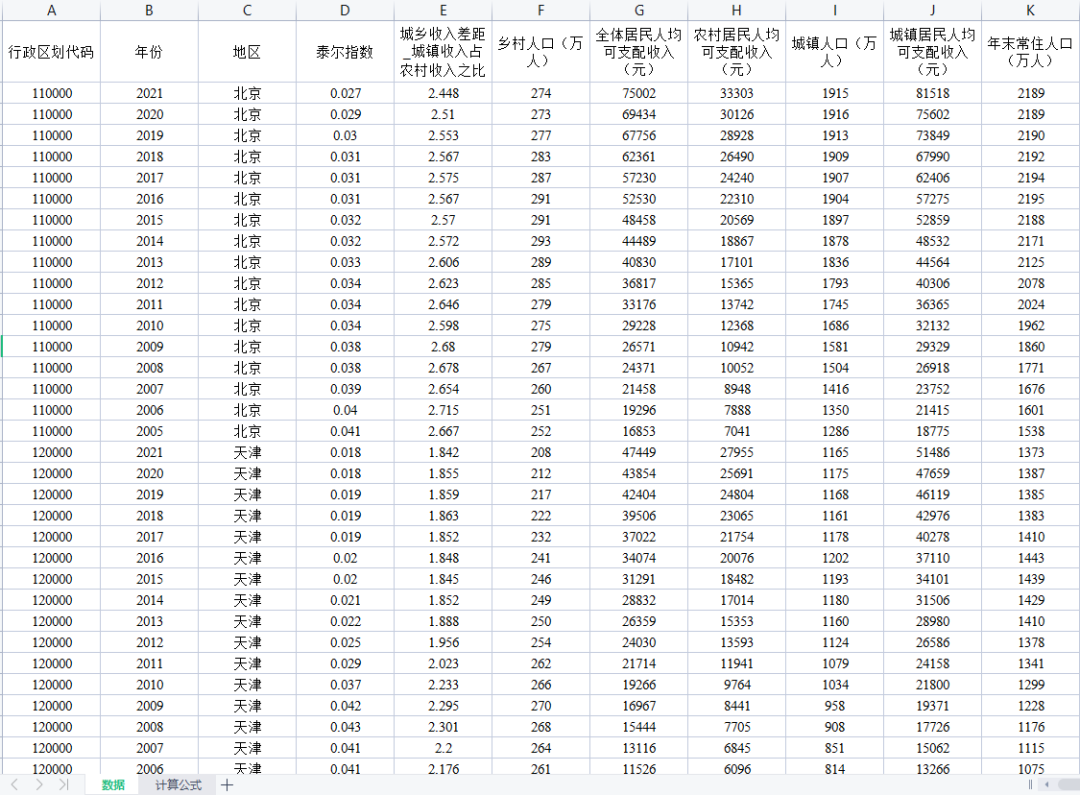
Task: Select the 数据 sheet tab
Action: pyautogui.click(x=114, y=785)
